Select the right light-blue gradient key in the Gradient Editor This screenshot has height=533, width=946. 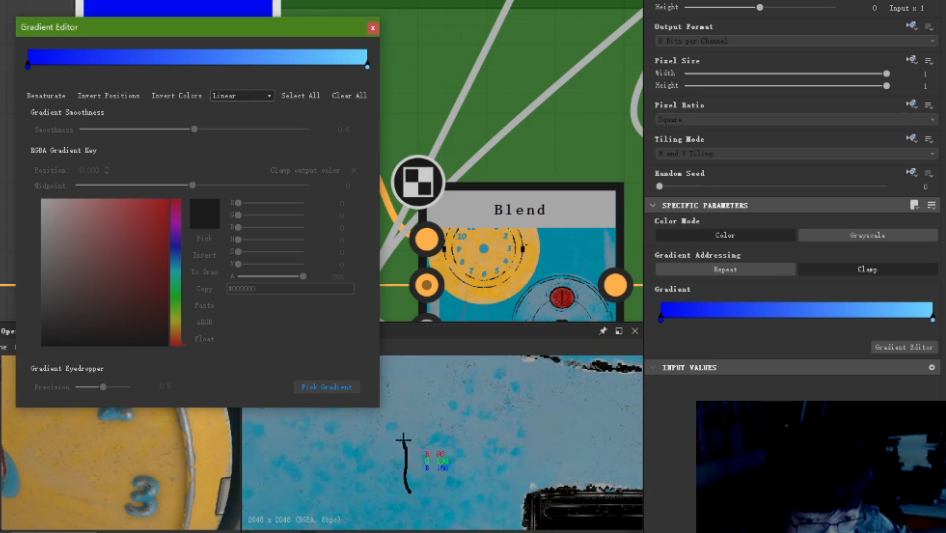coord(367,66)
